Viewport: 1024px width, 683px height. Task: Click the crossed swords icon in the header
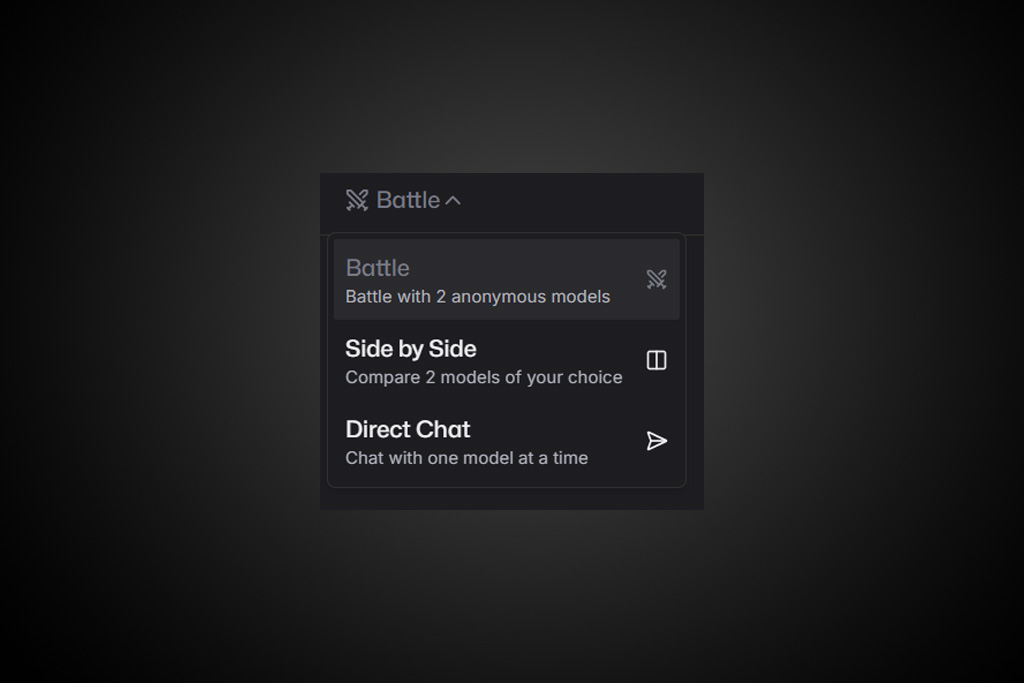tap(357, 200)
